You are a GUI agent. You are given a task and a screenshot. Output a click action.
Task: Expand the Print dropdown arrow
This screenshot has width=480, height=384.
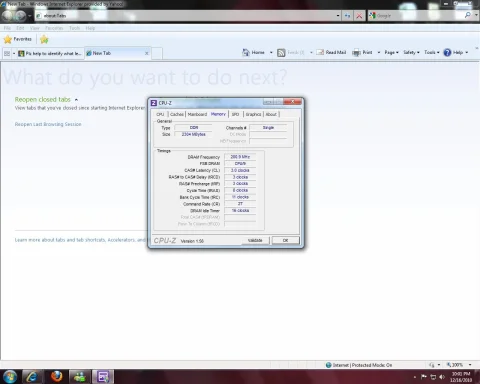[379, 52]
